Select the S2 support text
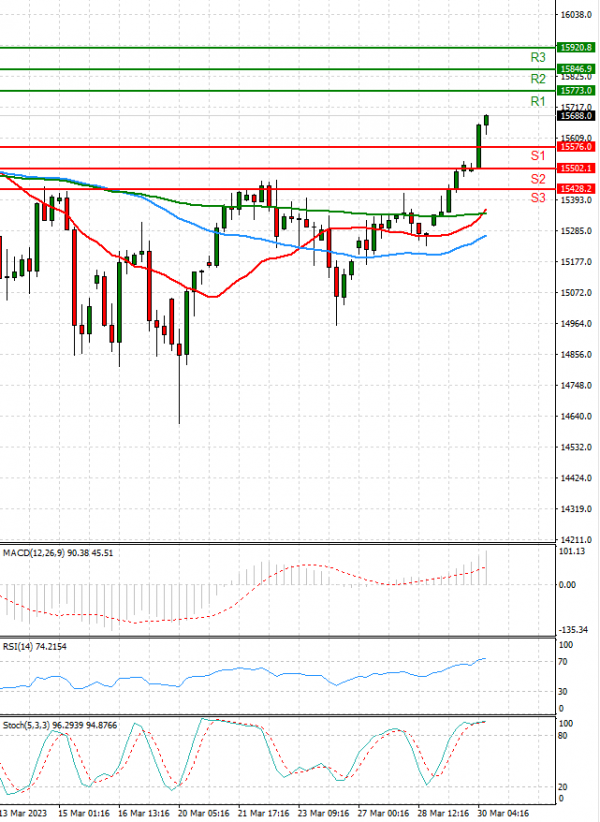600x822 pixels. [538, 179]
